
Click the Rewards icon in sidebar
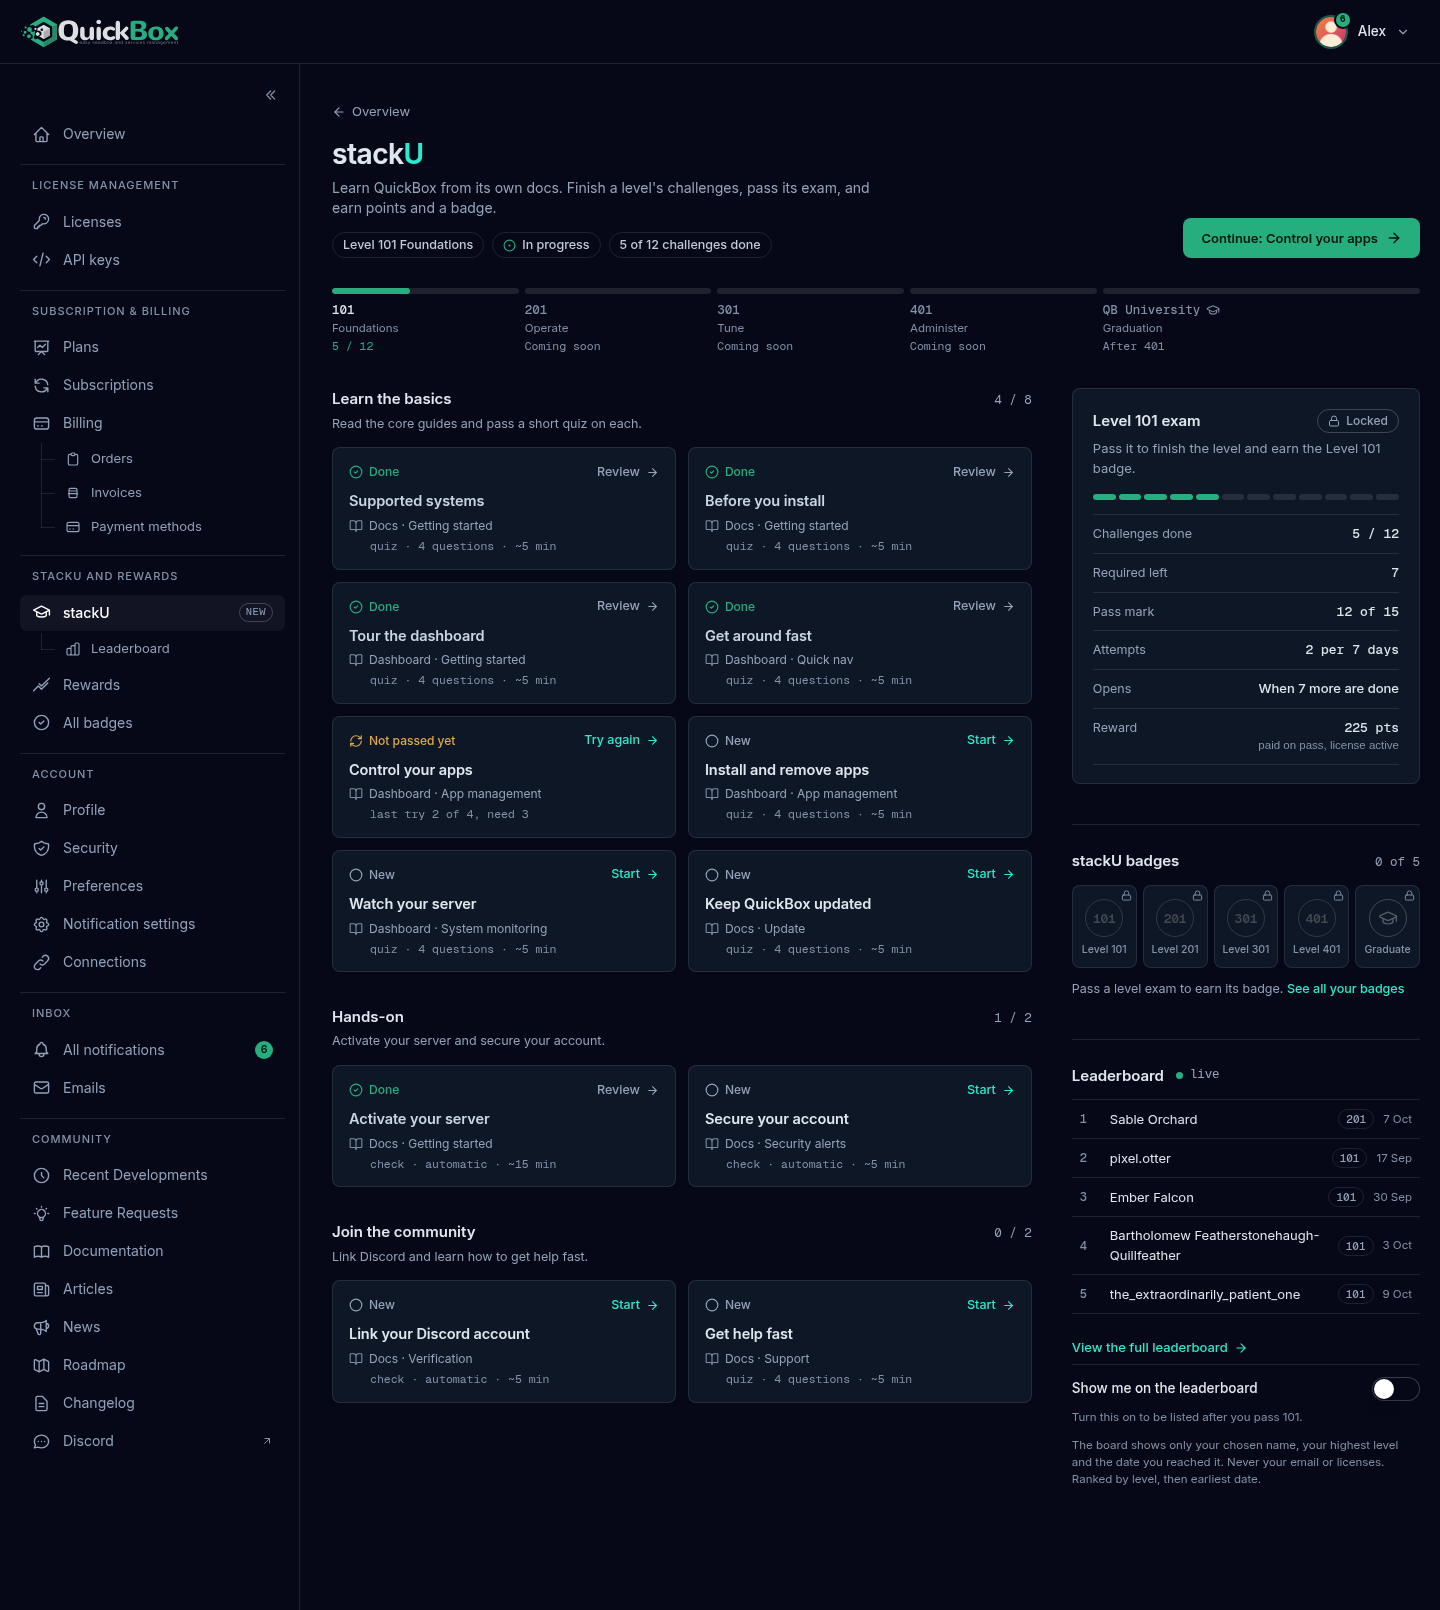(42, 685)
